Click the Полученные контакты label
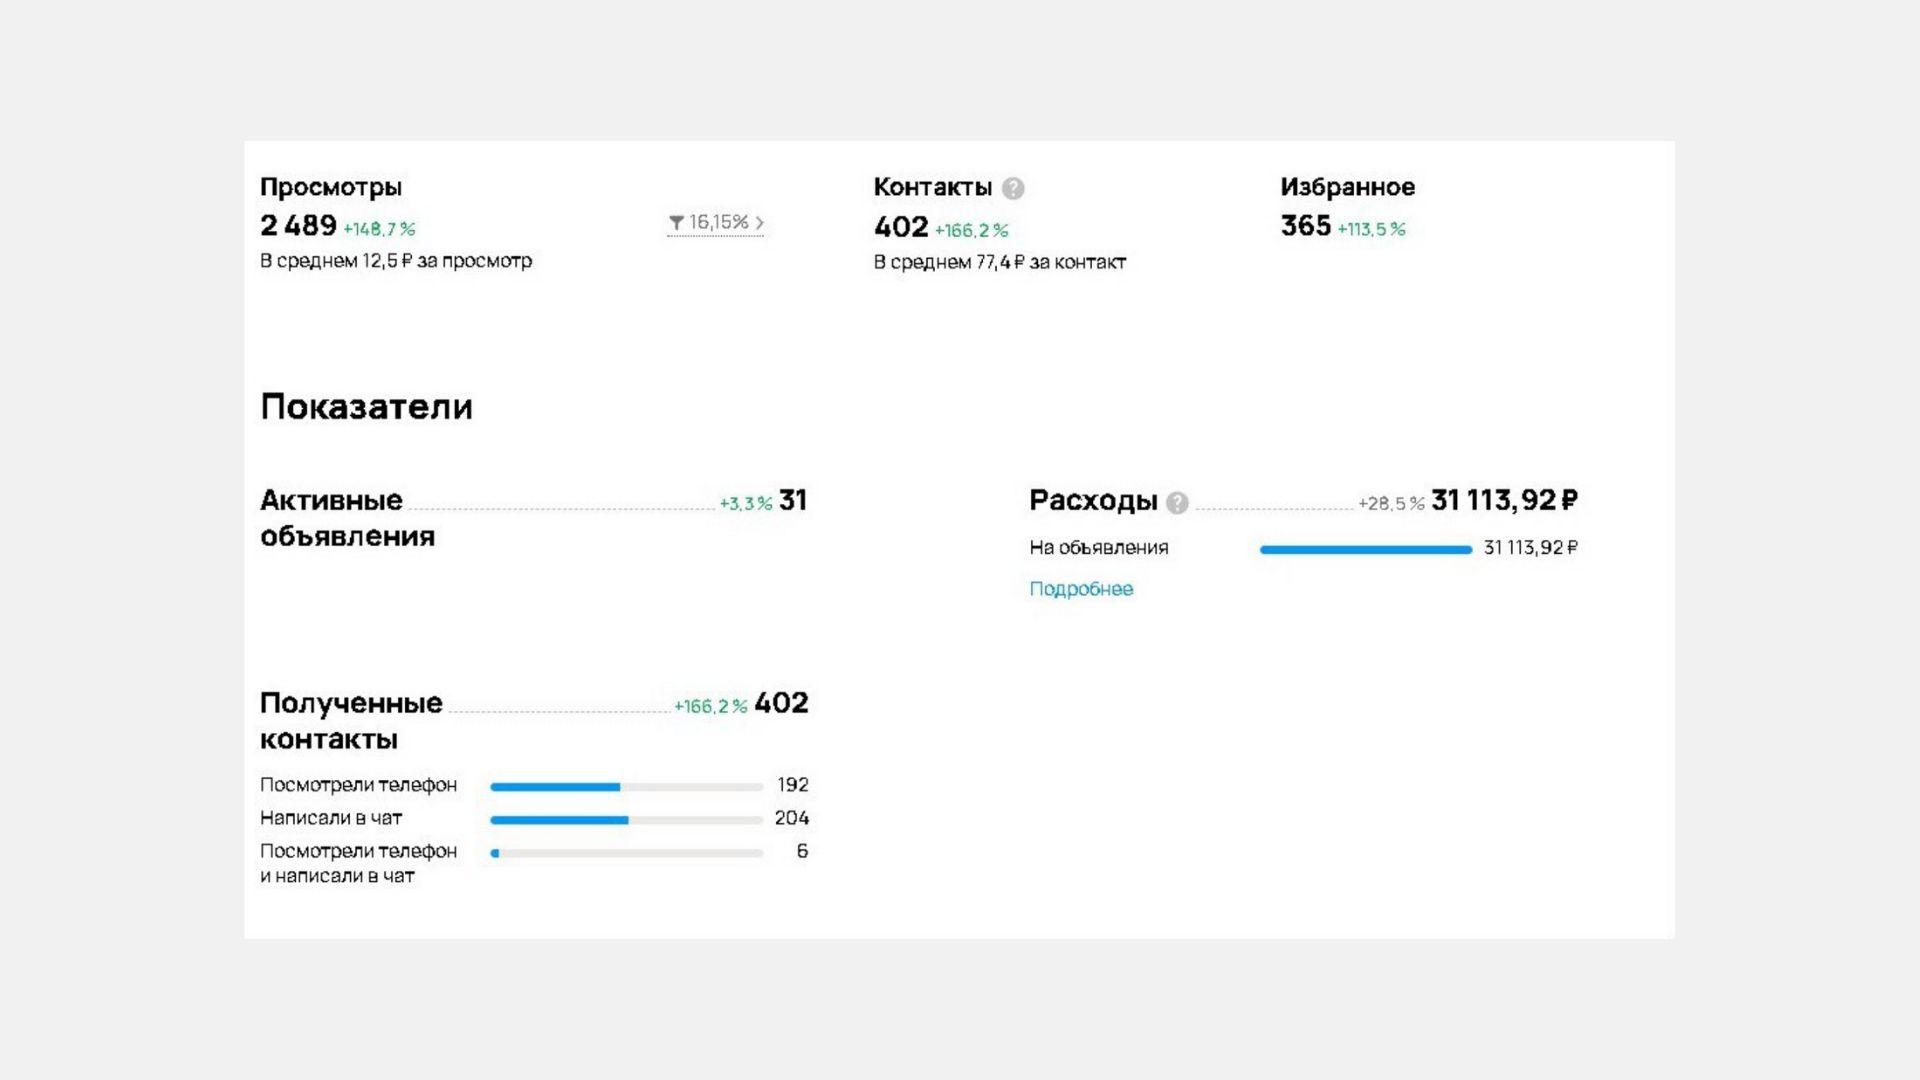Screen dimensions: 1920x1080 351,721
